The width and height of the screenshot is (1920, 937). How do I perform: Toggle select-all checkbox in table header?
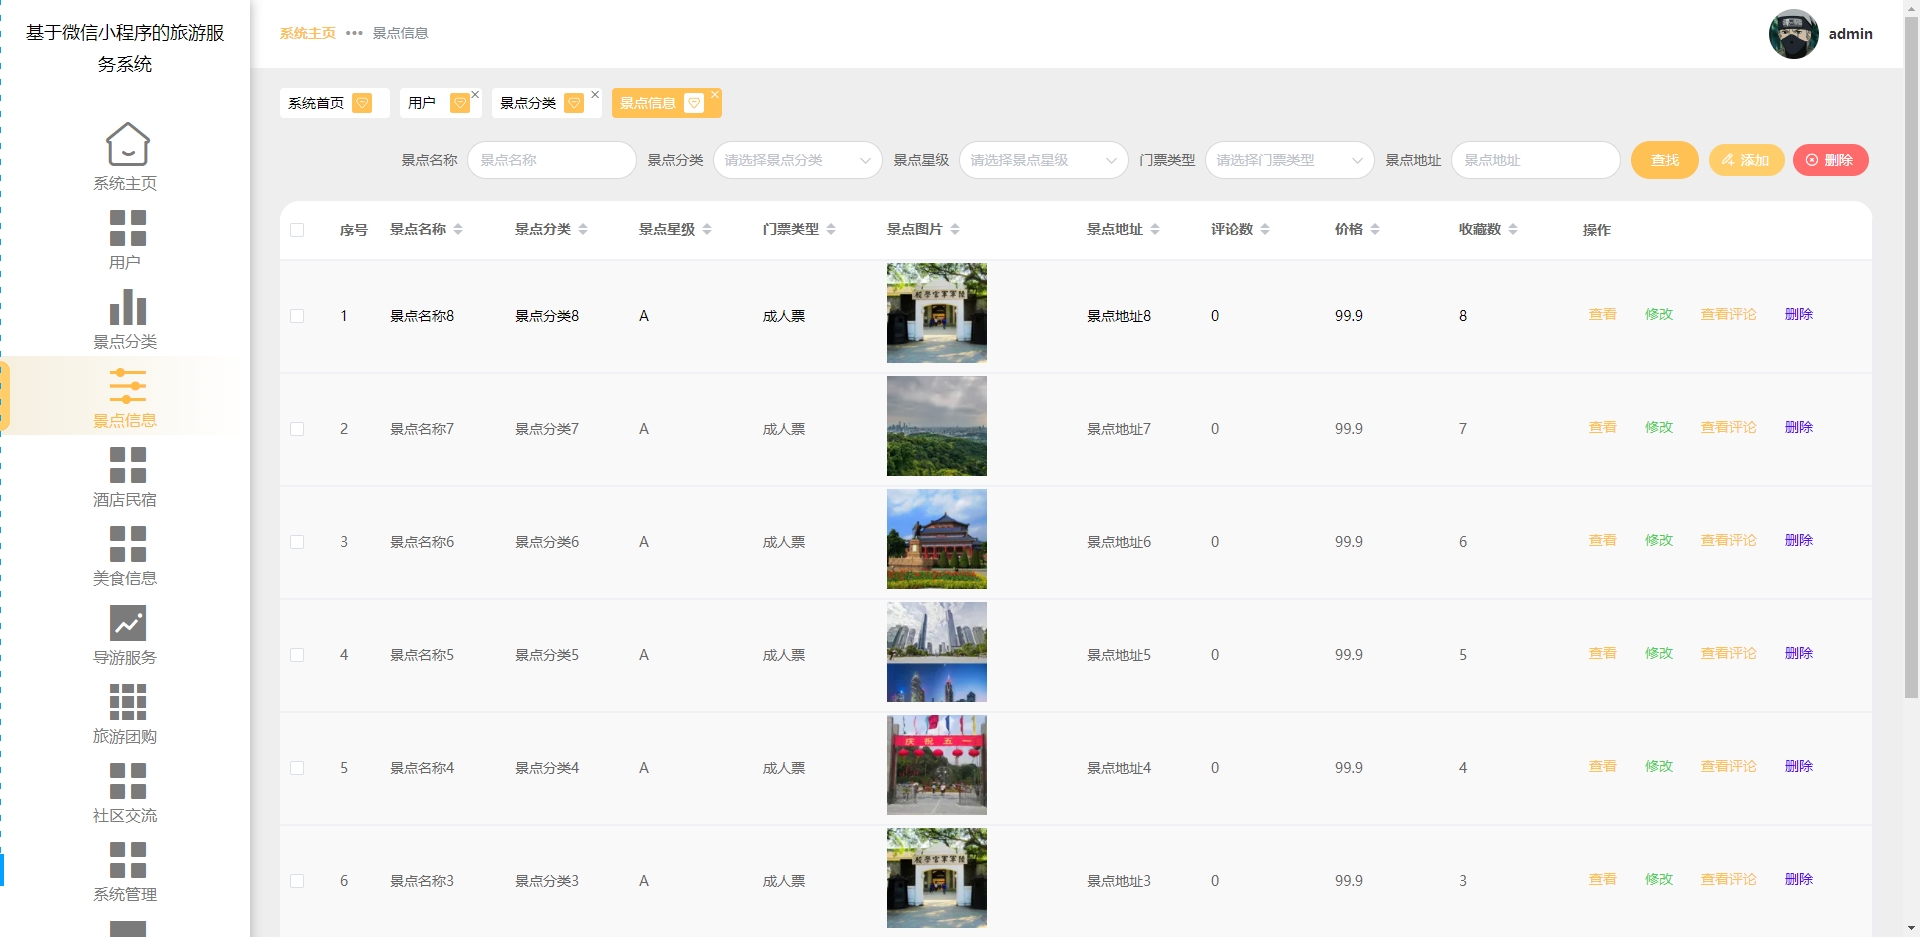coord(297,230)
